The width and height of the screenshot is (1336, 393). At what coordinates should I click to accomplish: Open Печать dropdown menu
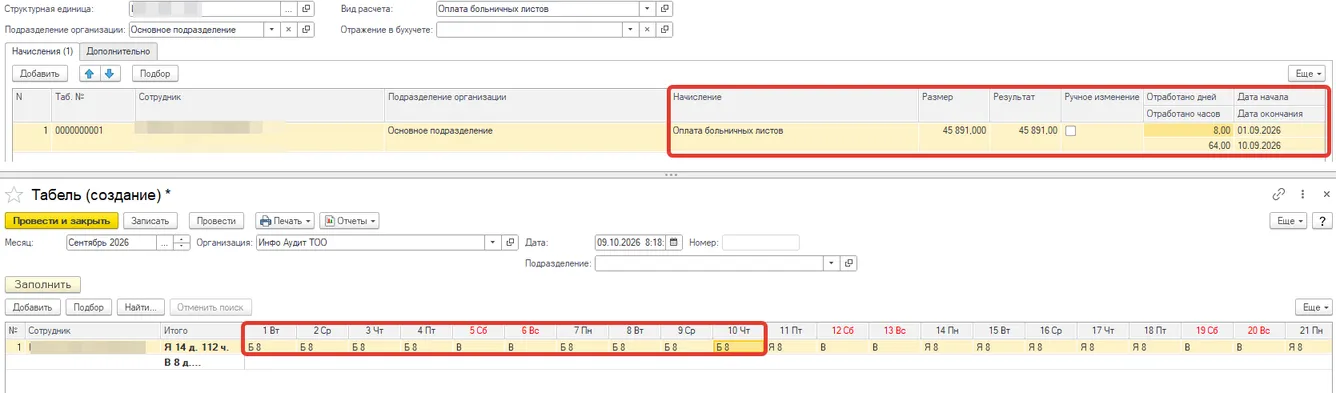(x=285, y=221)
